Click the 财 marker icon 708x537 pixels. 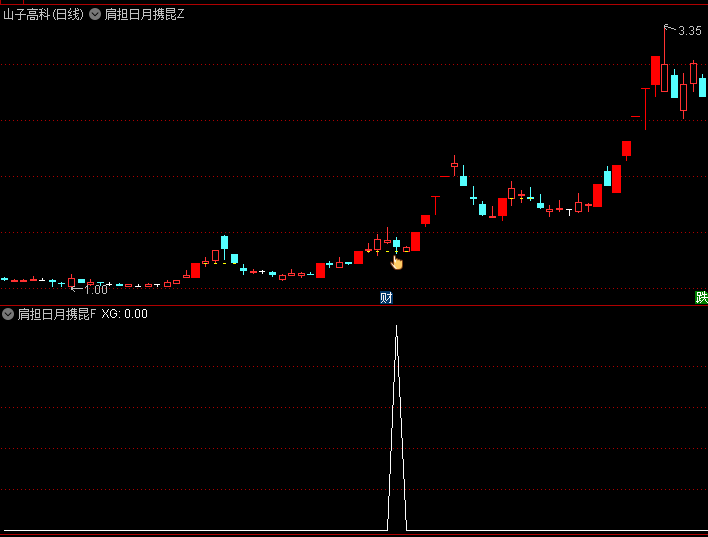[386, 298]
